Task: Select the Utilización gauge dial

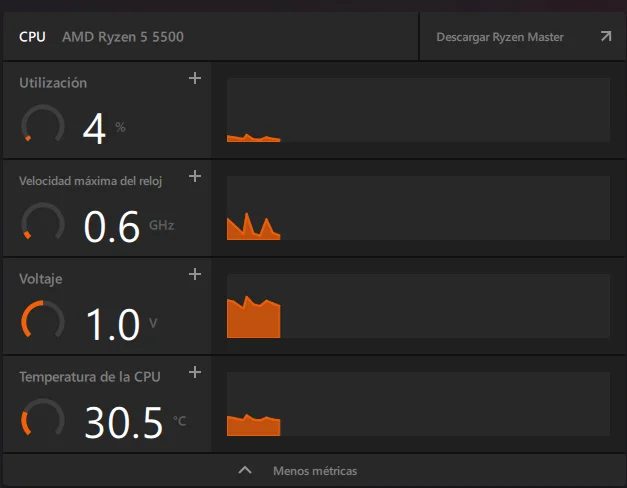Action: [x=43, y=126]
